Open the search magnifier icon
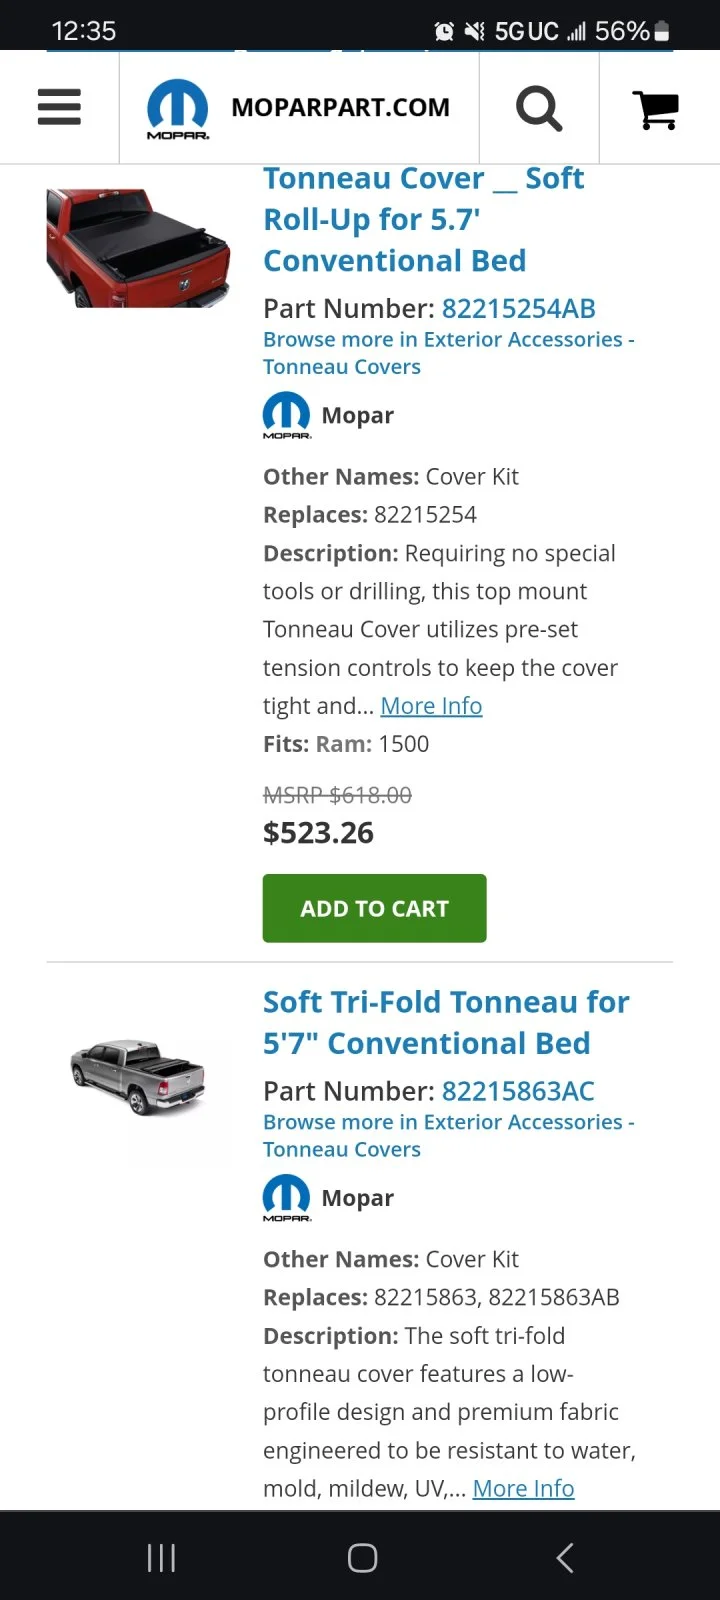The width and height of the screenshot is (720, 1600). coord(539,108)
